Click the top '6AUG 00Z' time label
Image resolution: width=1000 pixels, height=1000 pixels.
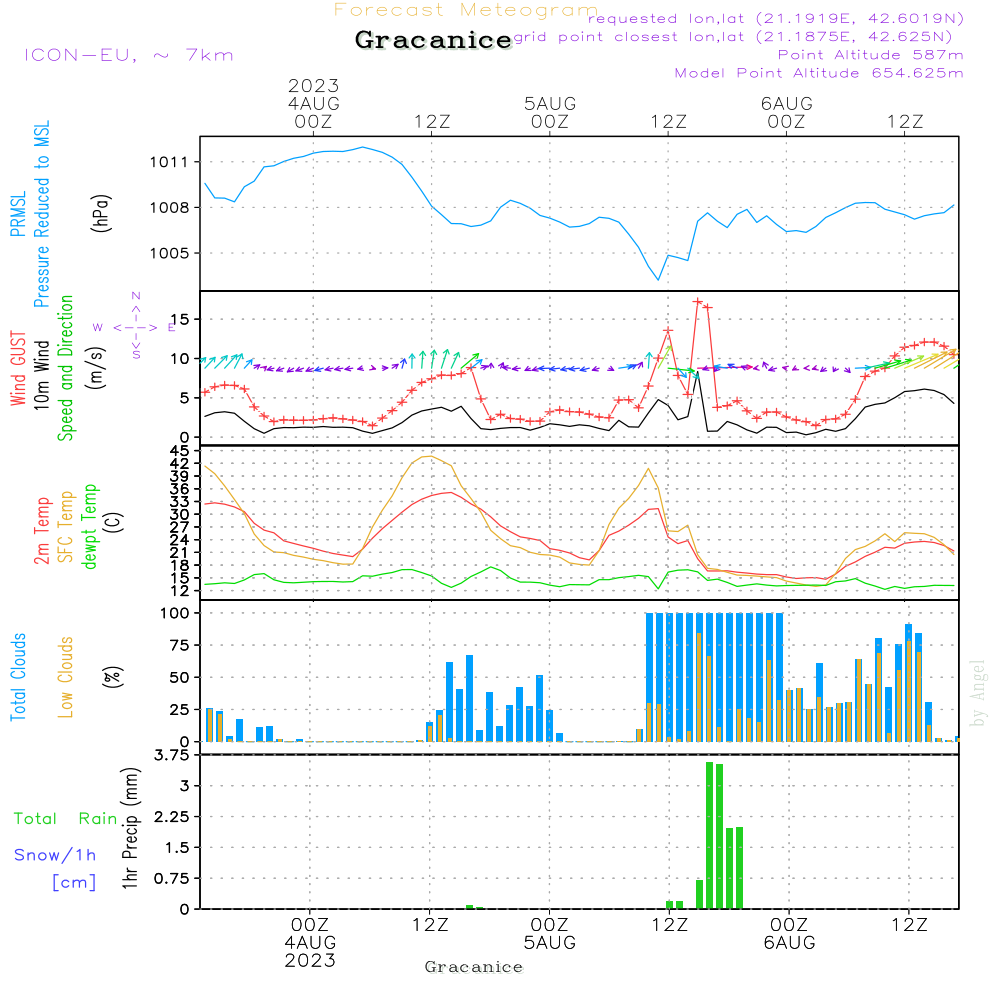click(x=786, y=112)
